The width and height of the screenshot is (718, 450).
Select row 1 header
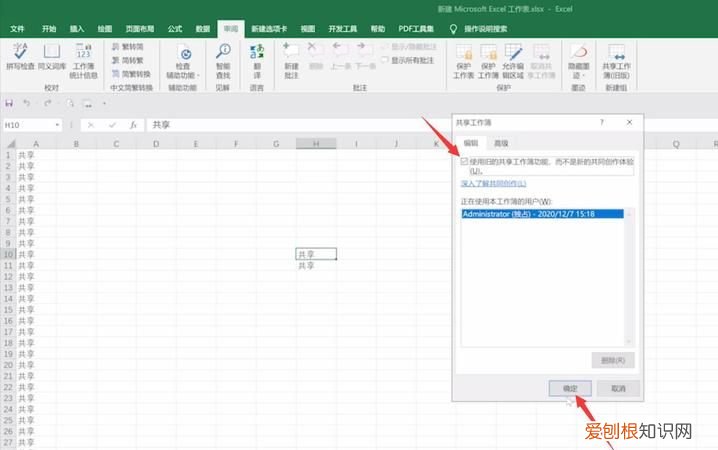pyautogui.click(x=8, y=155)
